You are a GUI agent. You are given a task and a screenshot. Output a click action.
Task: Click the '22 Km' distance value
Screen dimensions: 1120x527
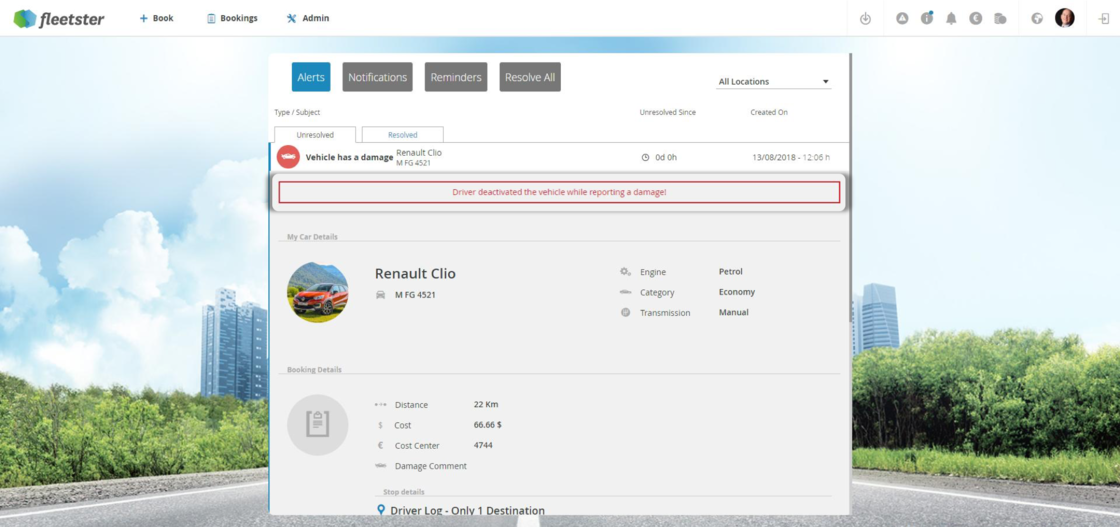point(486,404)
